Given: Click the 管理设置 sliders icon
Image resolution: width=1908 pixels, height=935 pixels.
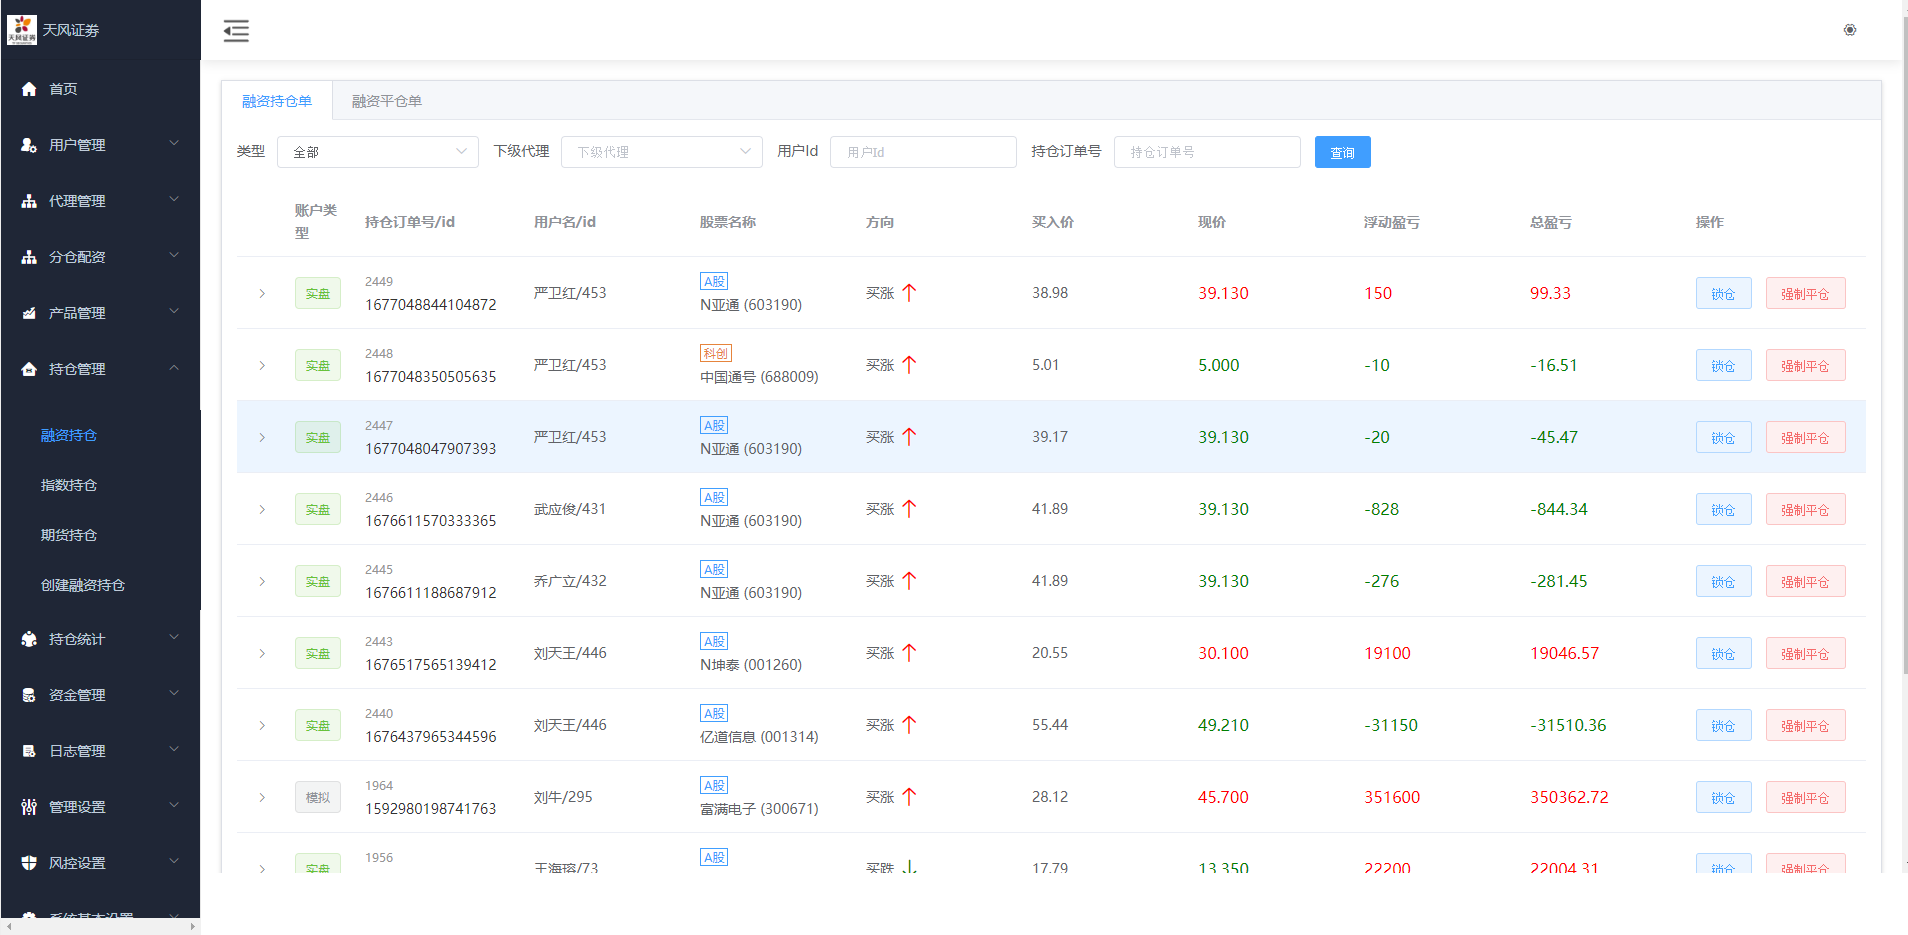Looking at the screenshot, I should [x=29, y=807].
